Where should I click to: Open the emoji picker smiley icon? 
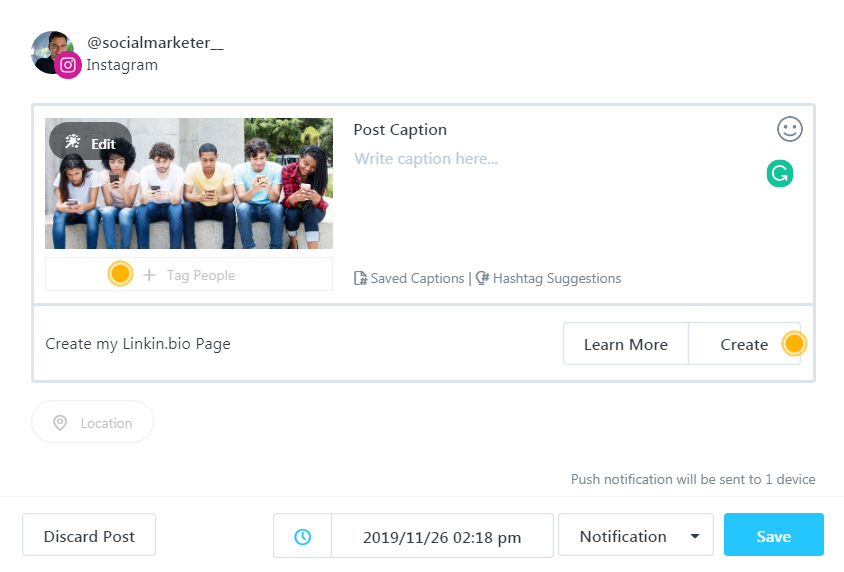coord(790,129)
